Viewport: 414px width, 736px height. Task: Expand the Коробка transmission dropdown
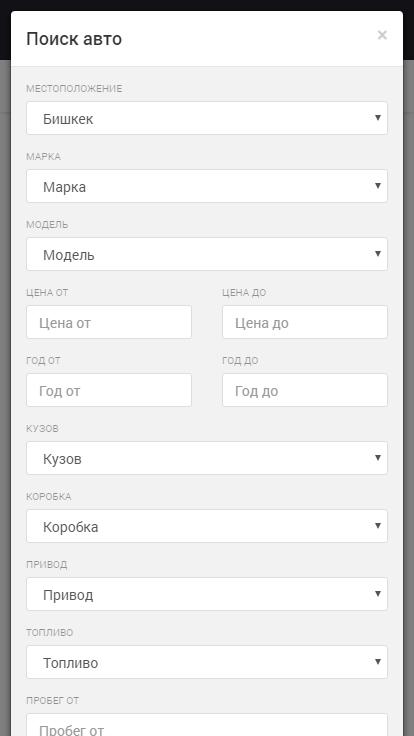pyautogui.click(x=207, y=526)
